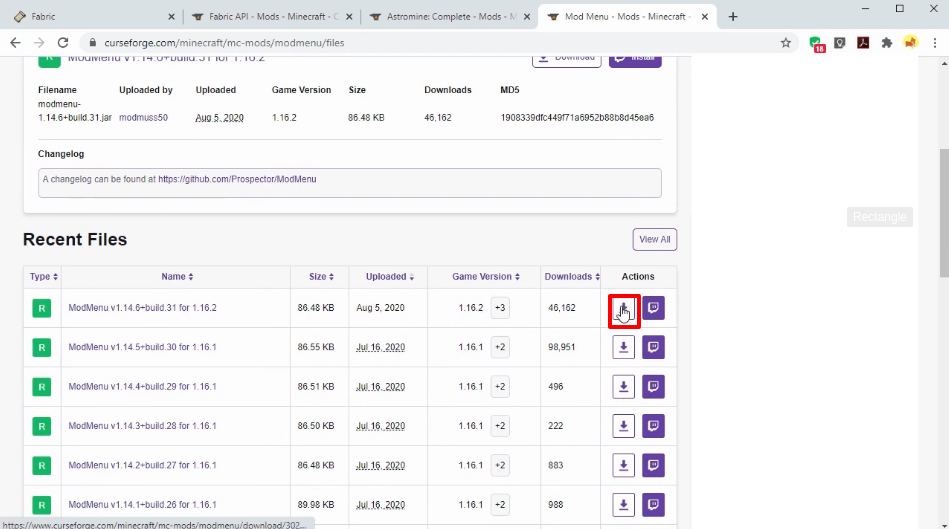The height and width of the screenshot is (529, 949).
Task: Sort files by Type column
Action: tap(44, 277)
